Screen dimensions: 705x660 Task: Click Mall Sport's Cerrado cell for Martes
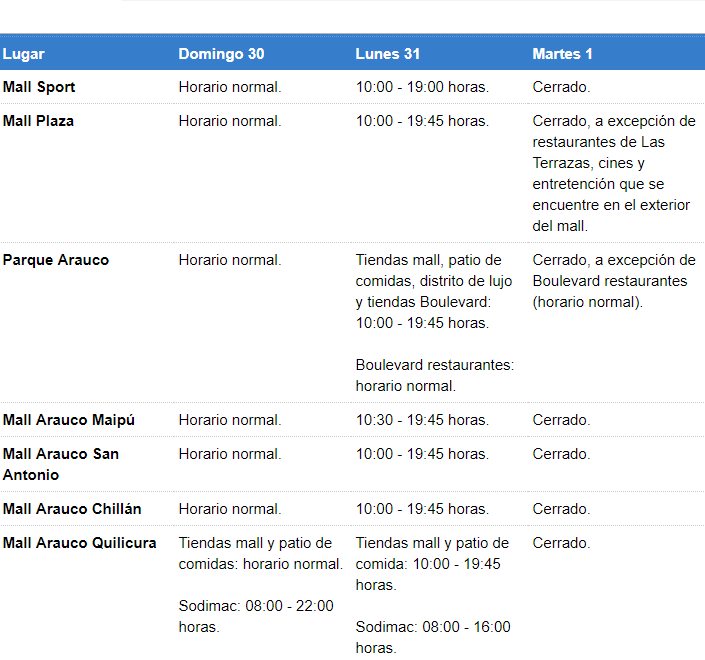click(561, 87)
